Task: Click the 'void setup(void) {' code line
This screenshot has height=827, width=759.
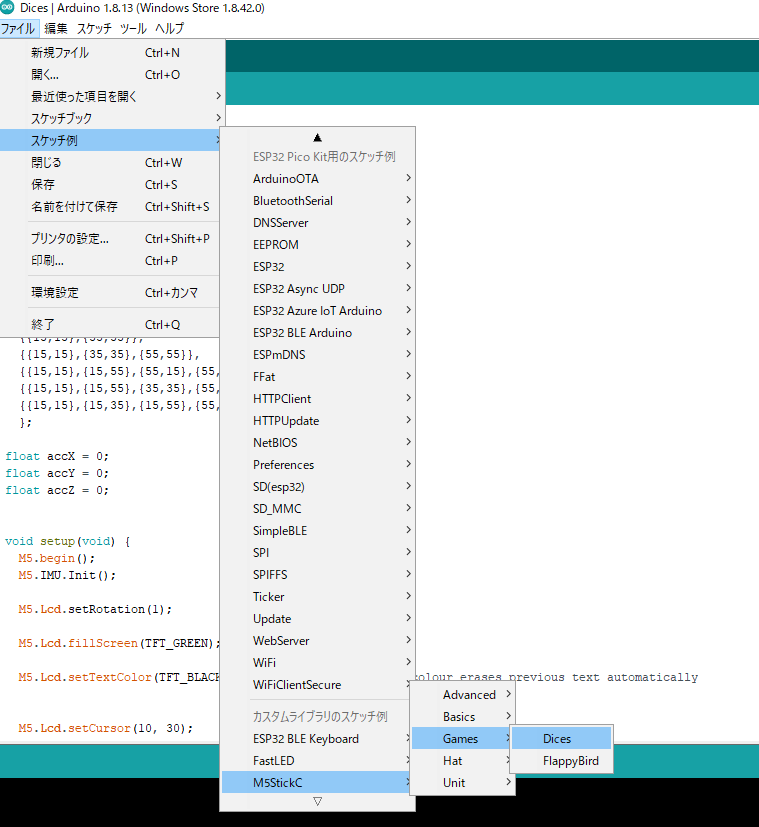Action: (x=68, y=541)
